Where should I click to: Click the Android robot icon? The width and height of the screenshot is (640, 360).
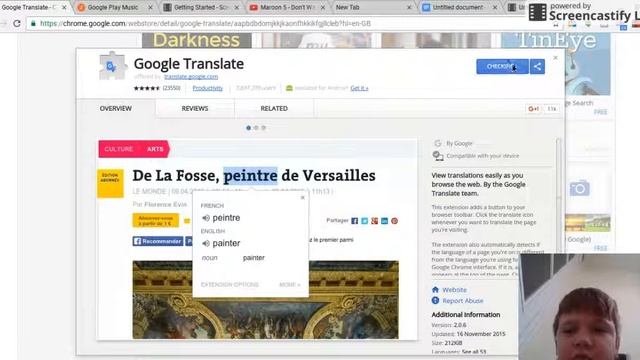(x=289, y=88)
